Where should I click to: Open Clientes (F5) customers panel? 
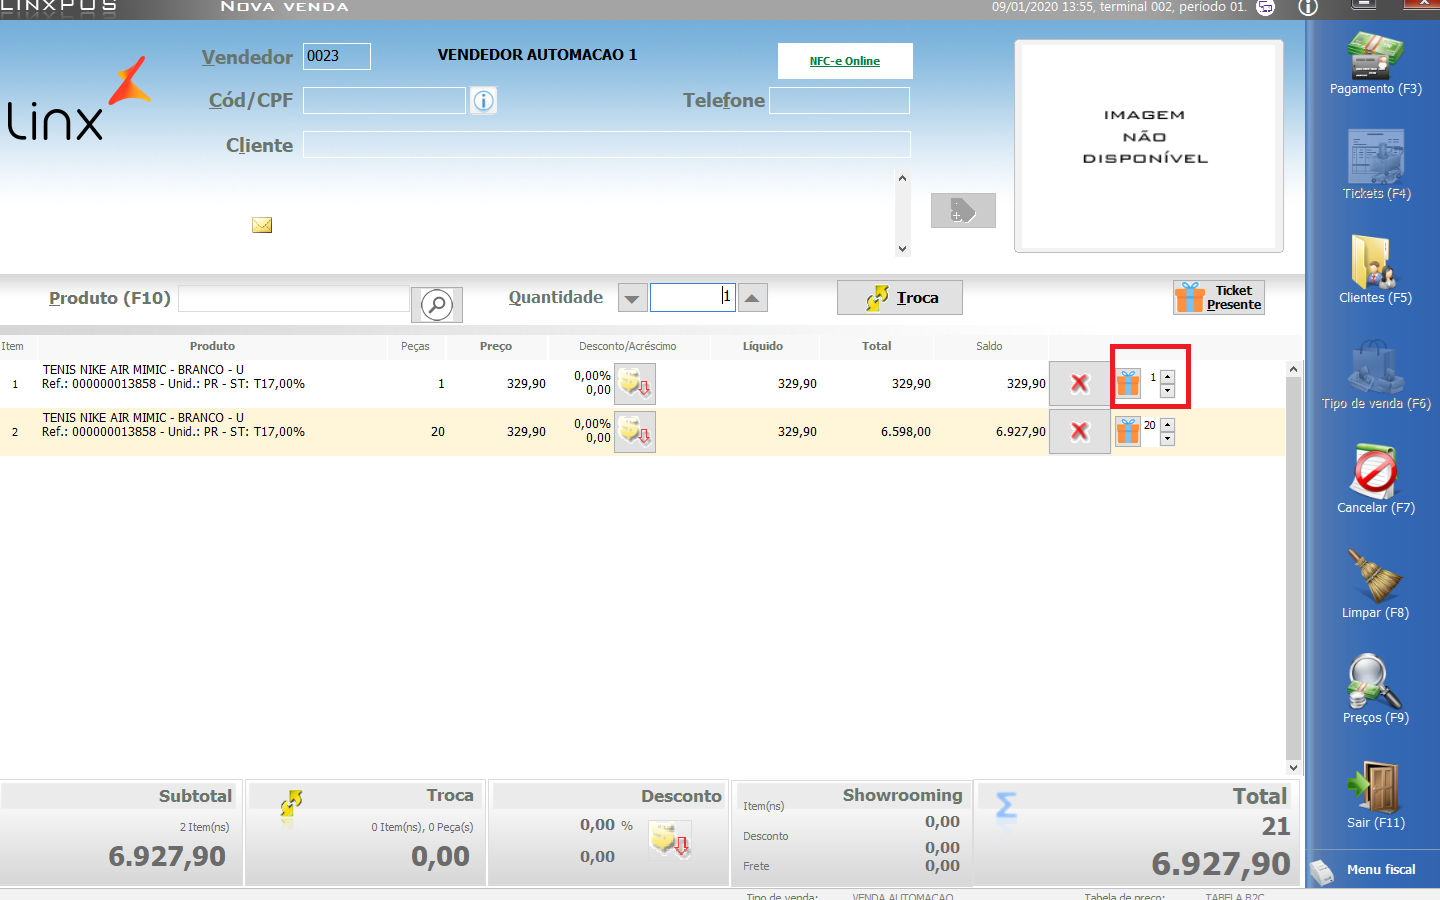click(1375, 269)
